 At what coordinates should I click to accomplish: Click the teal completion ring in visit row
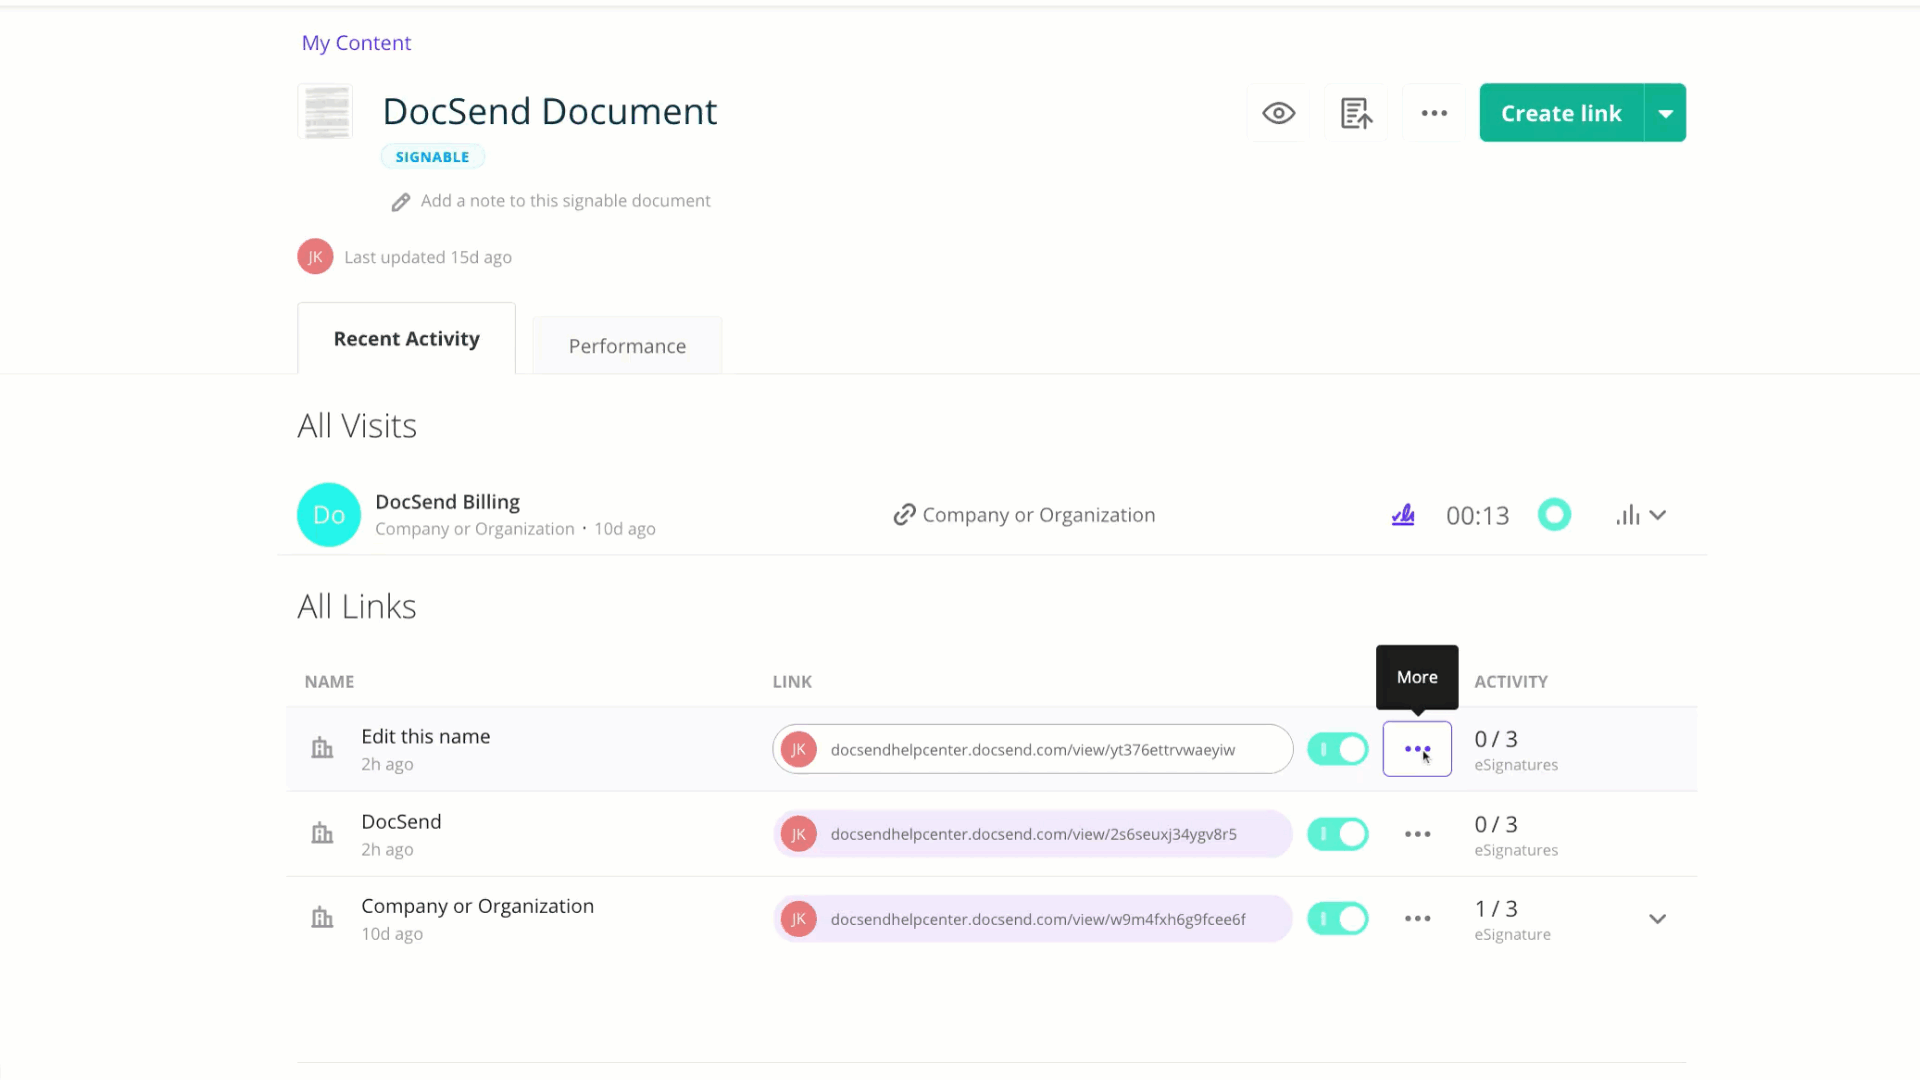(x=1554, y=515)
